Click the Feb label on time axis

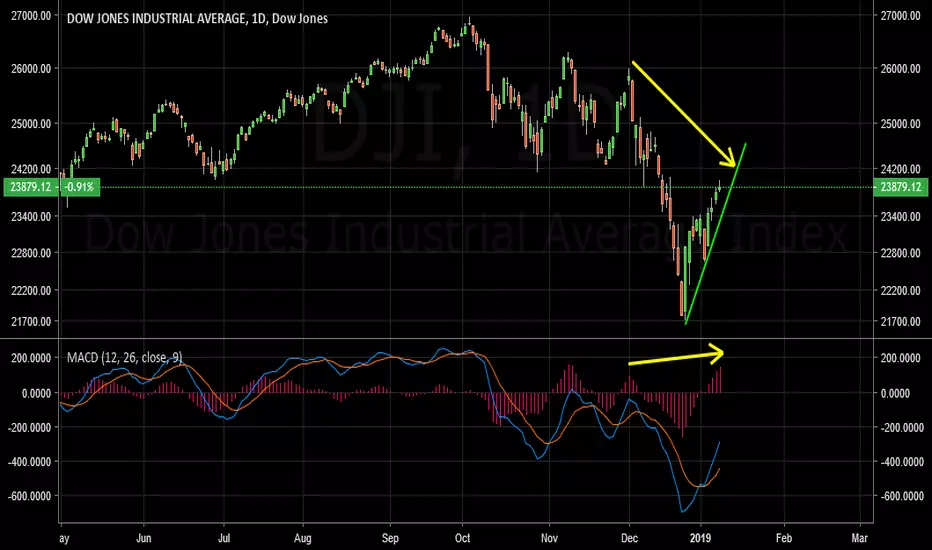point(783,538)
